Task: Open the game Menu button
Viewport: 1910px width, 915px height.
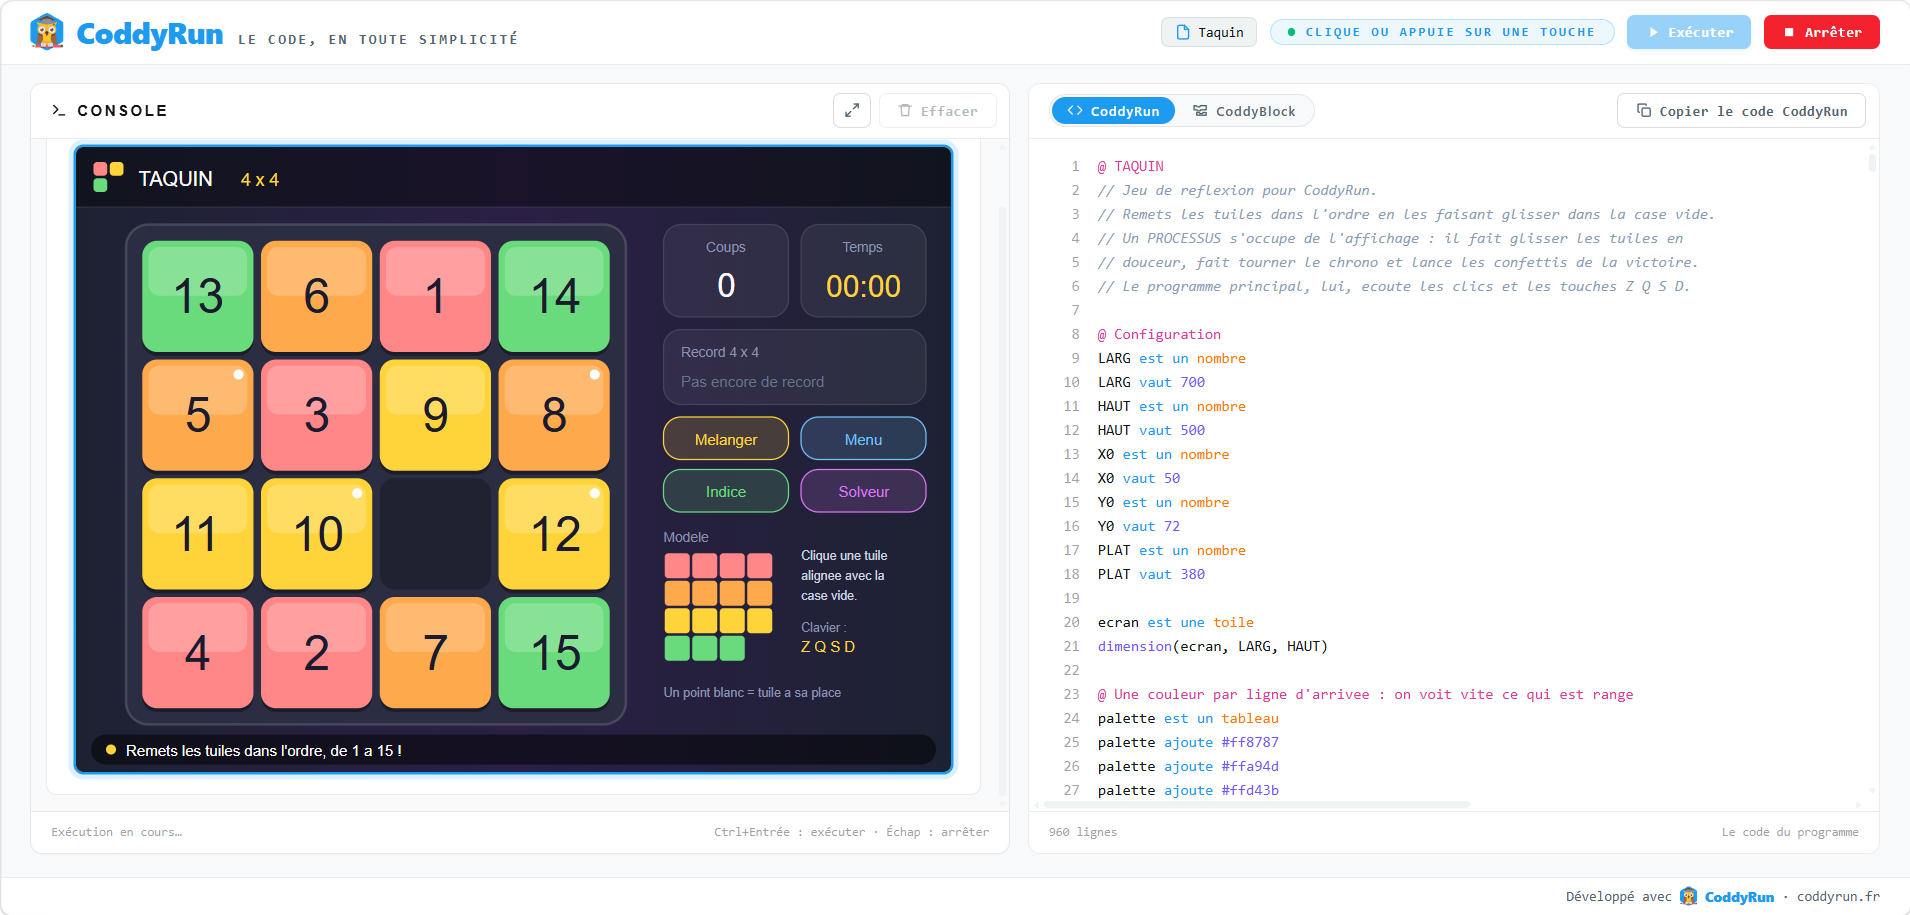Action: pos(863,439)
